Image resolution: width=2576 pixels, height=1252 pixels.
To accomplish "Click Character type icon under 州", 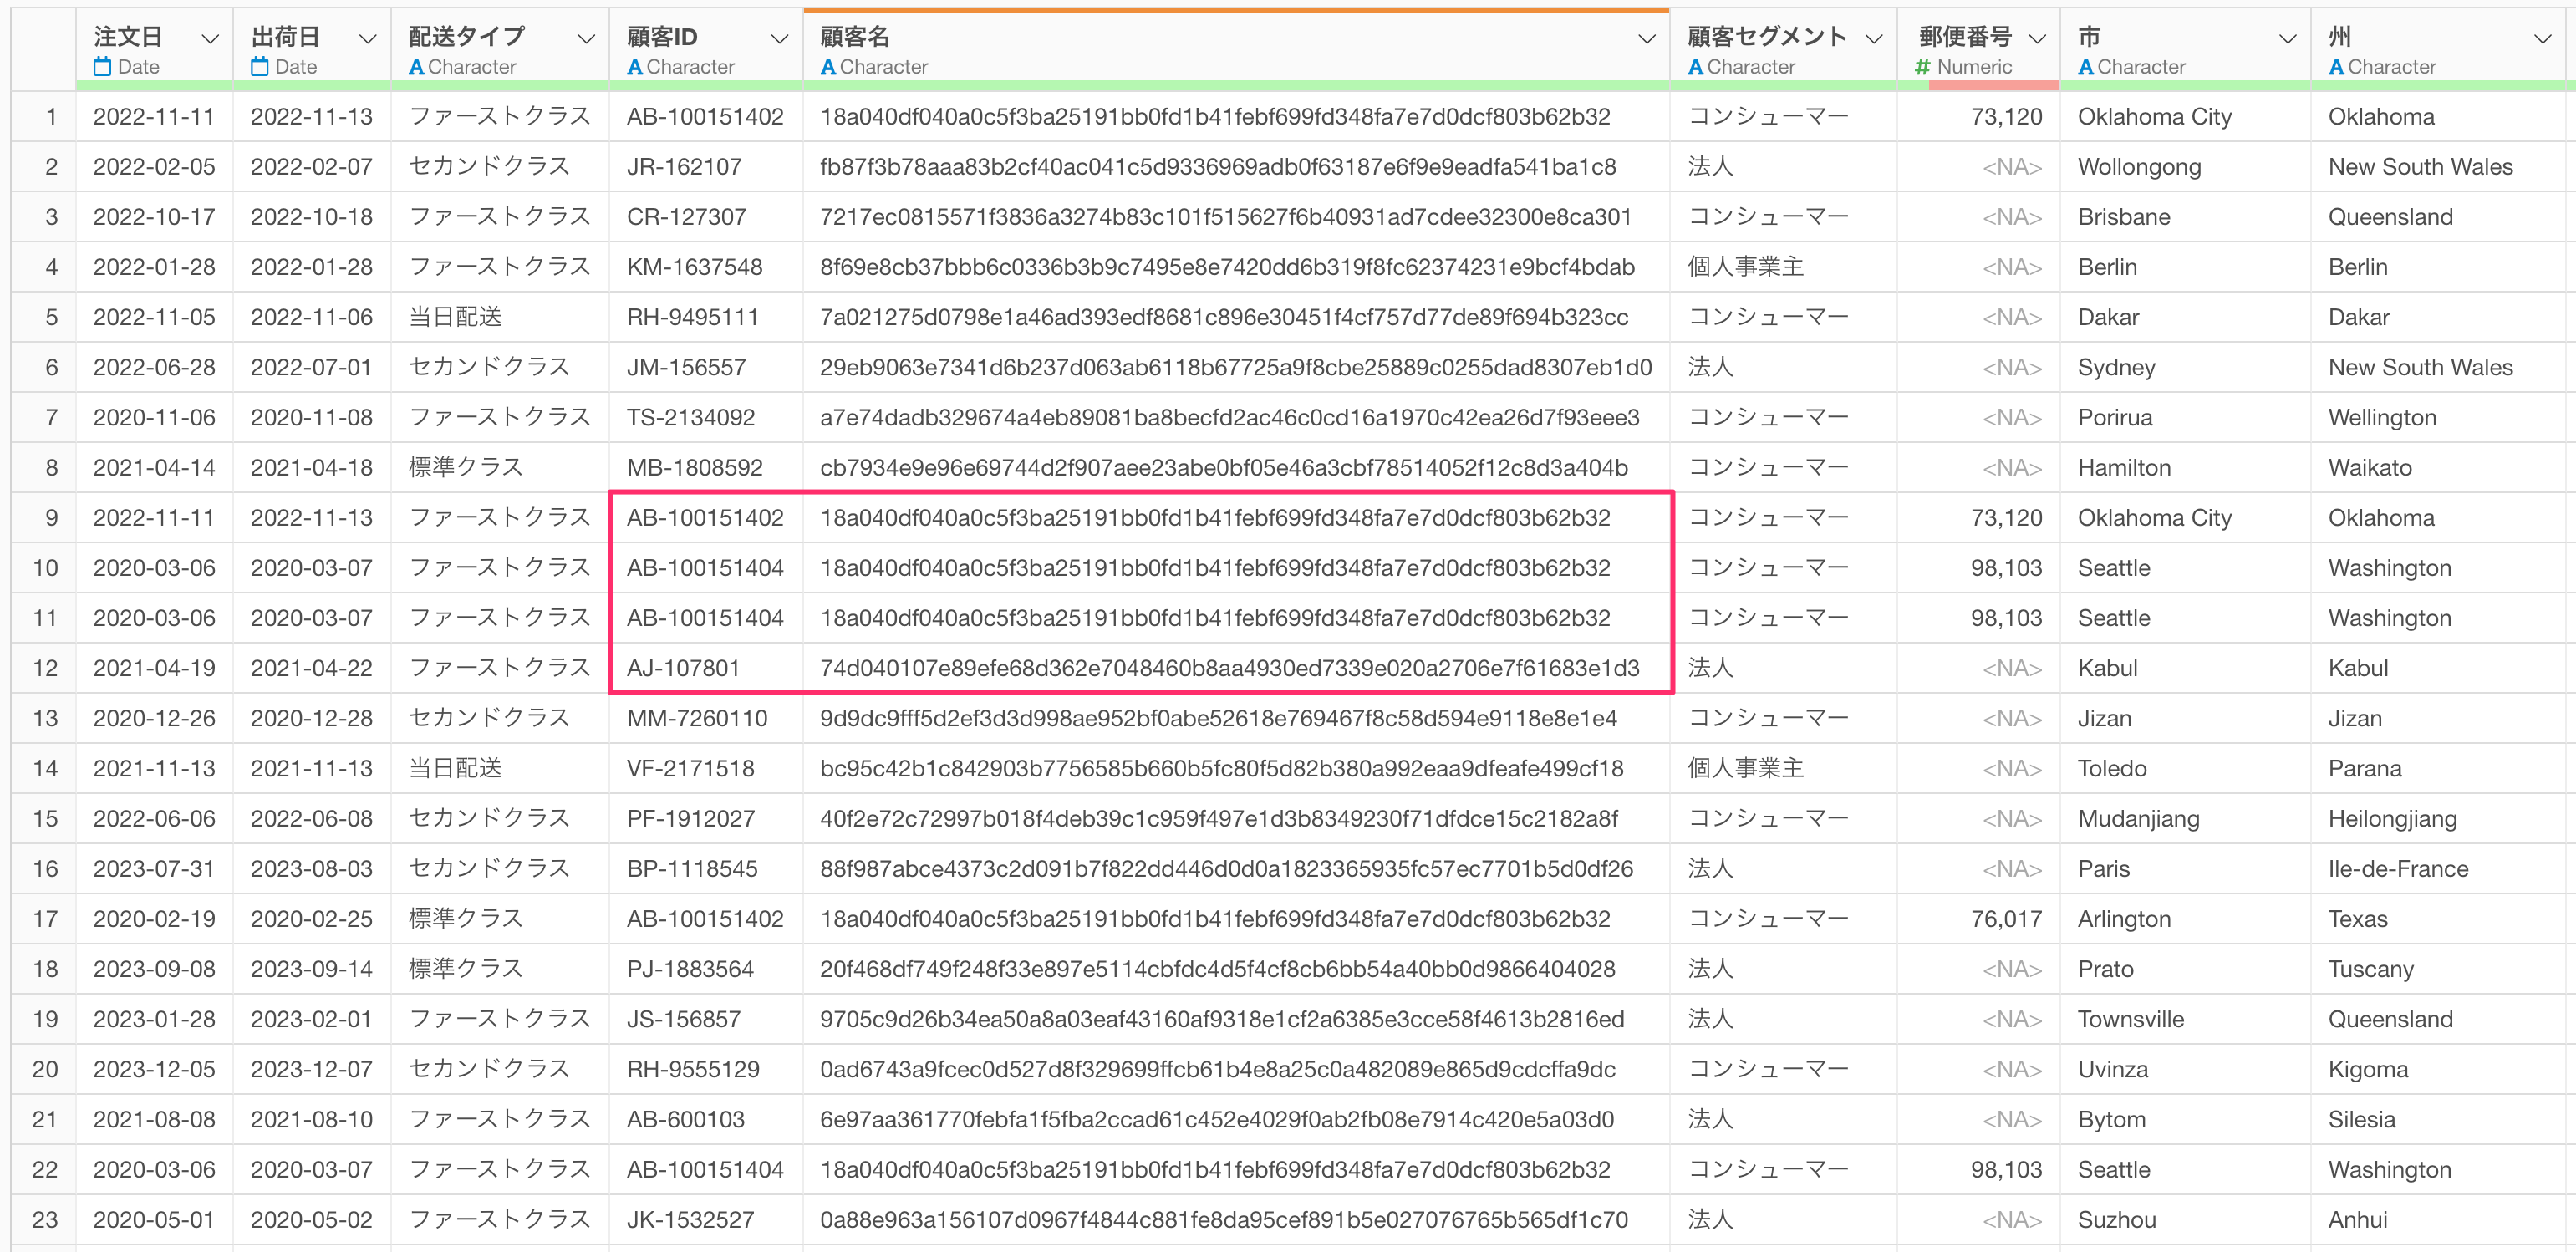I will 2336,67.
